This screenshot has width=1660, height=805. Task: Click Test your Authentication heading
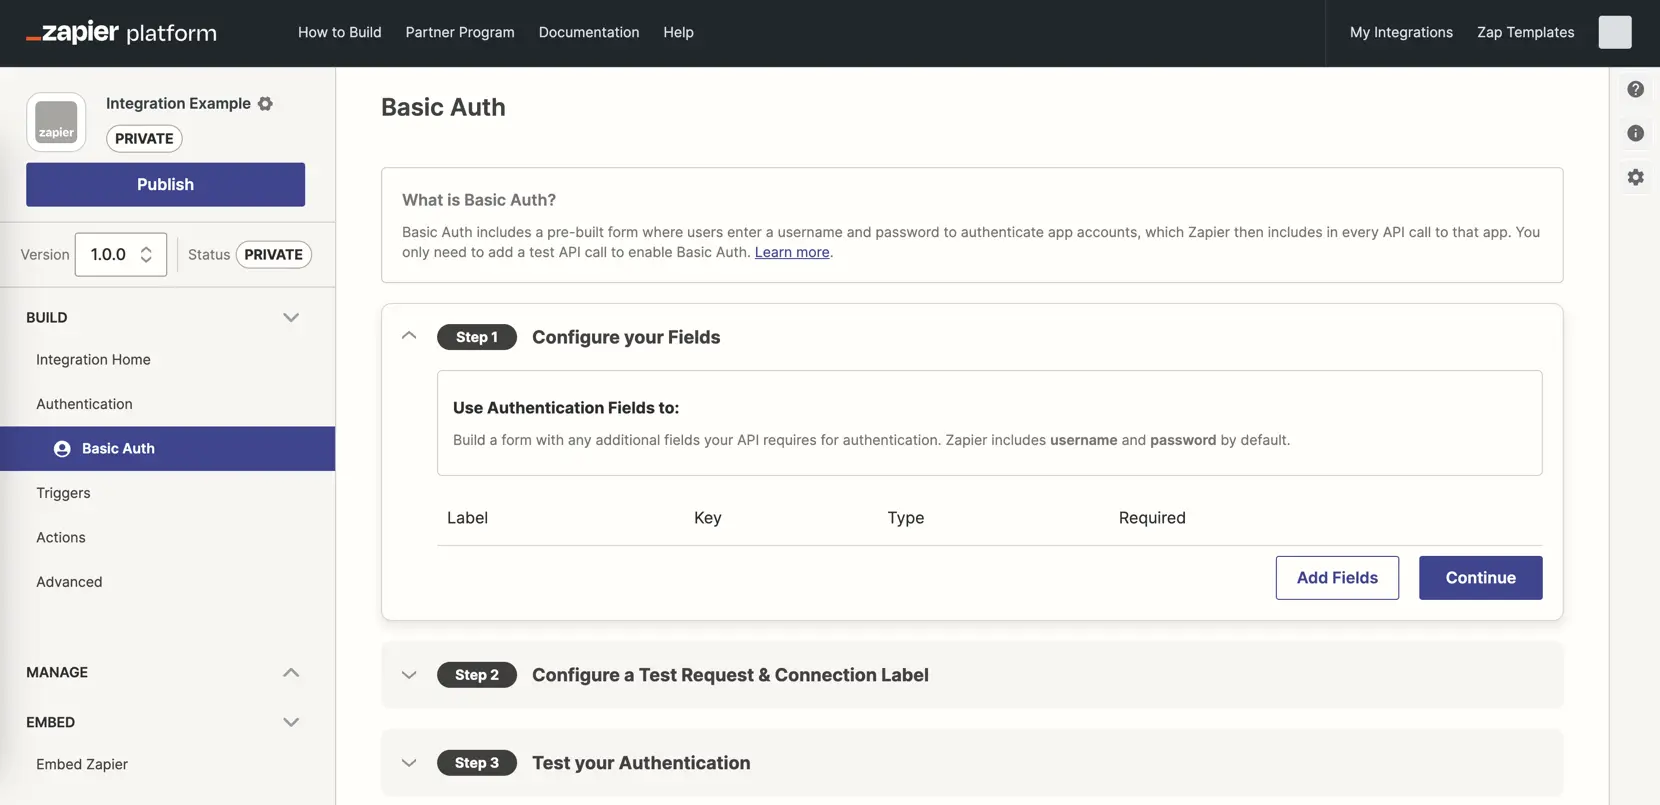641,763
